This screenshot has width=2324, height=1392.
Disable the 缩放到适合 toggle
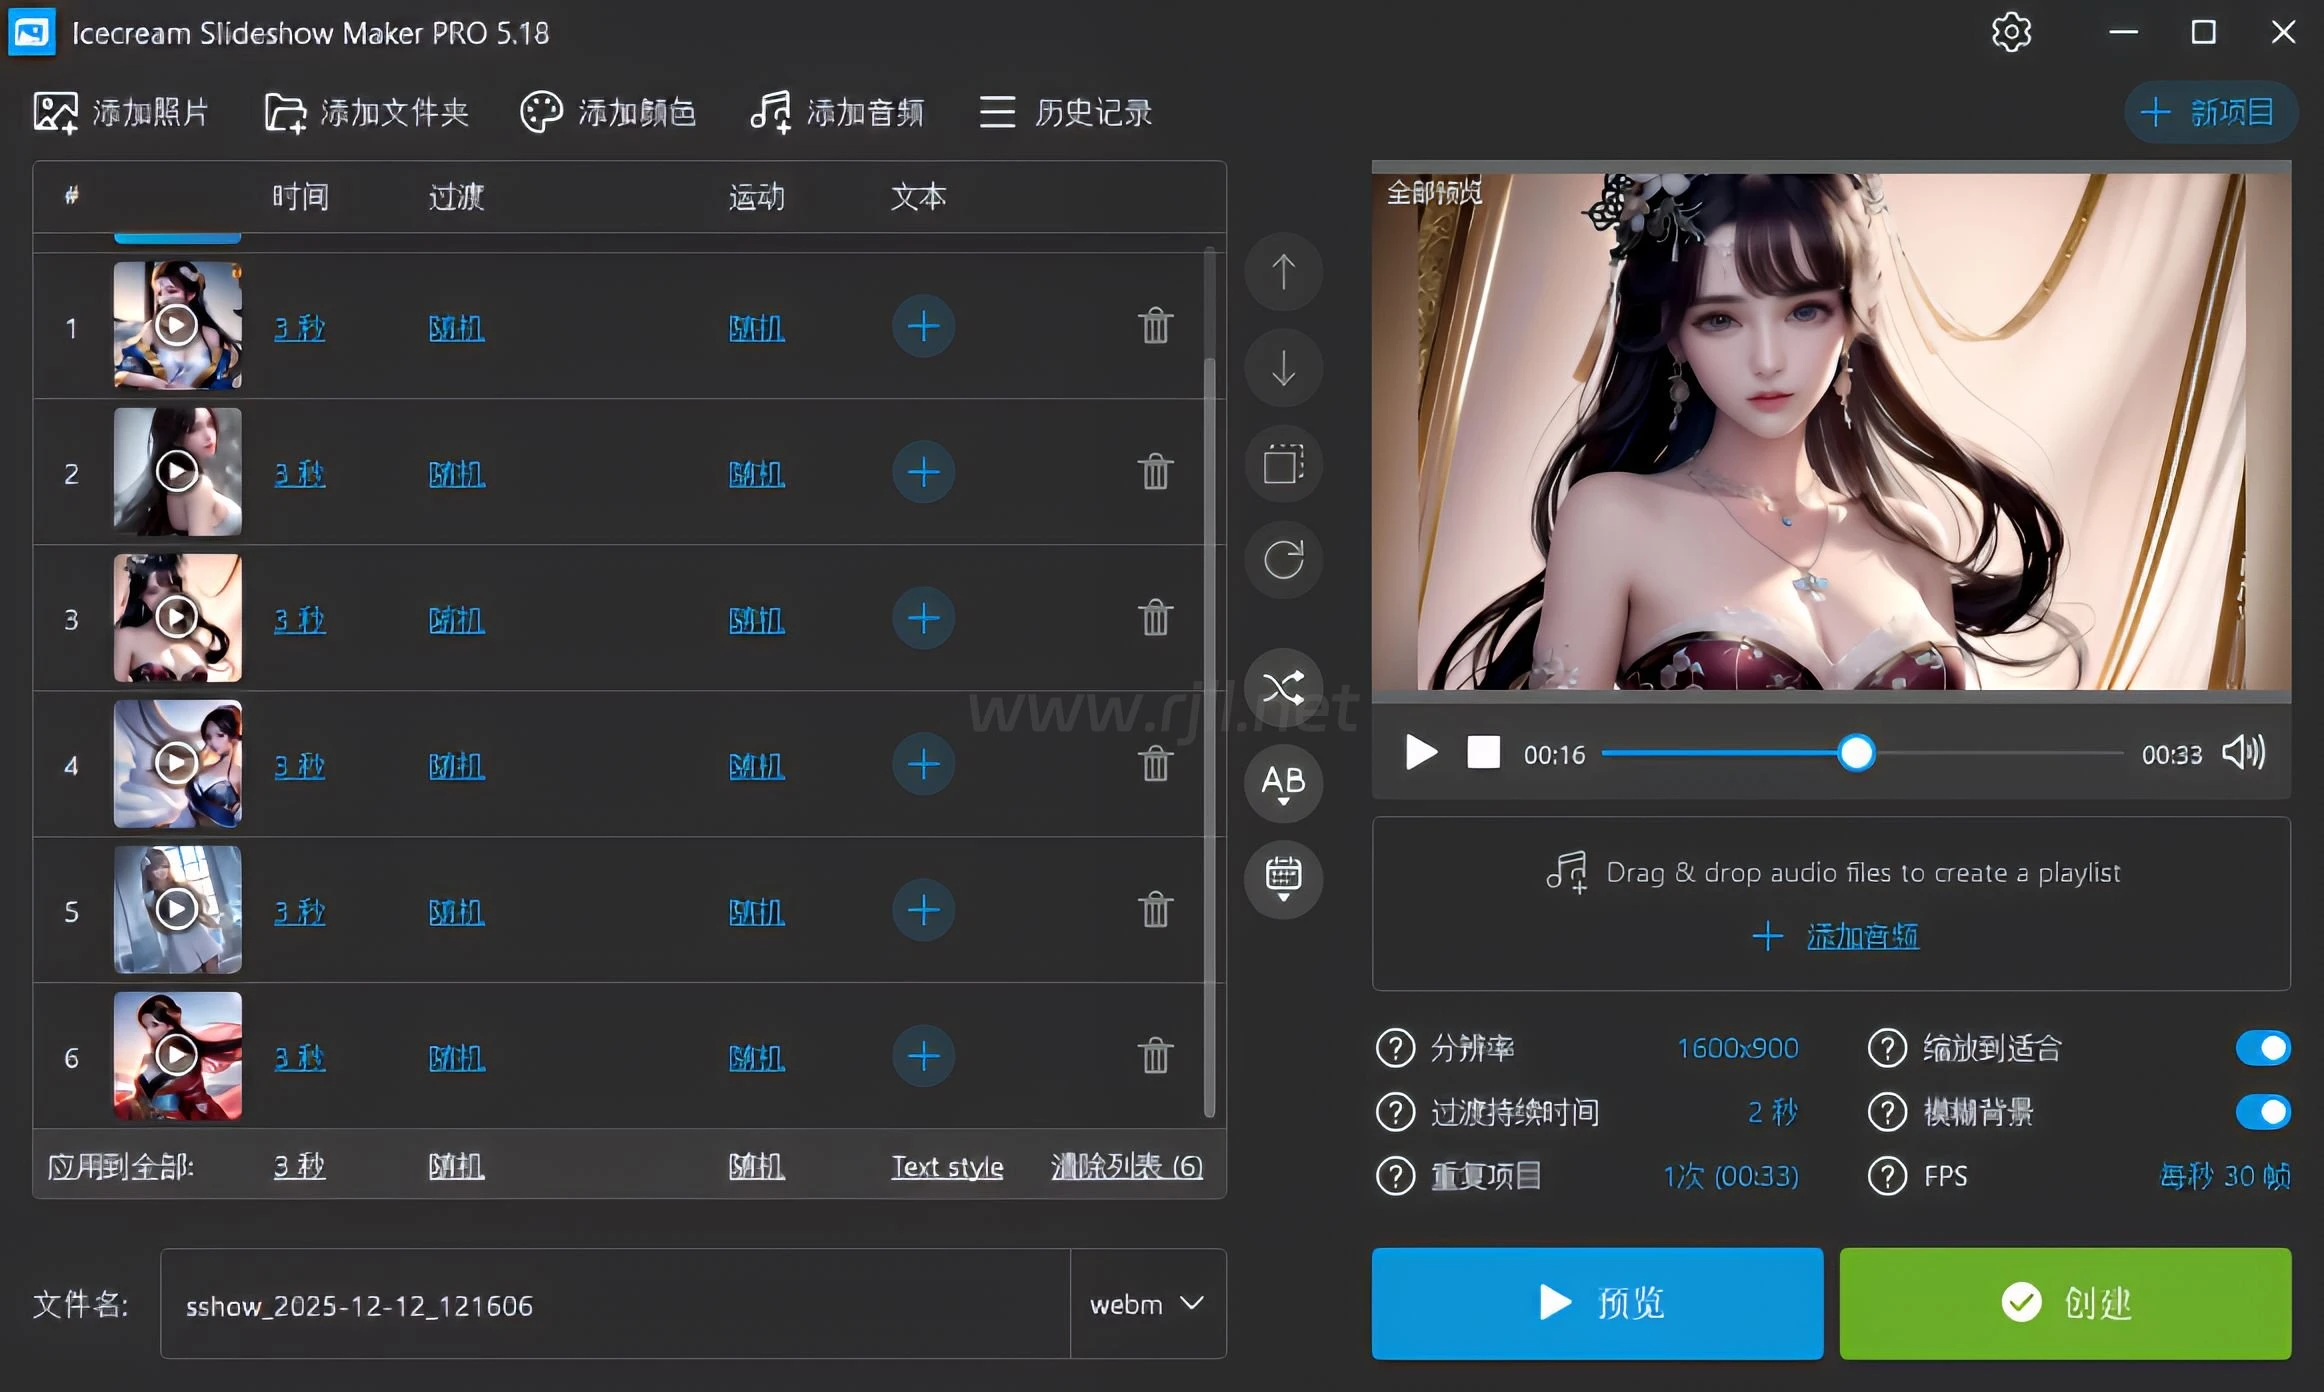2262,1048
